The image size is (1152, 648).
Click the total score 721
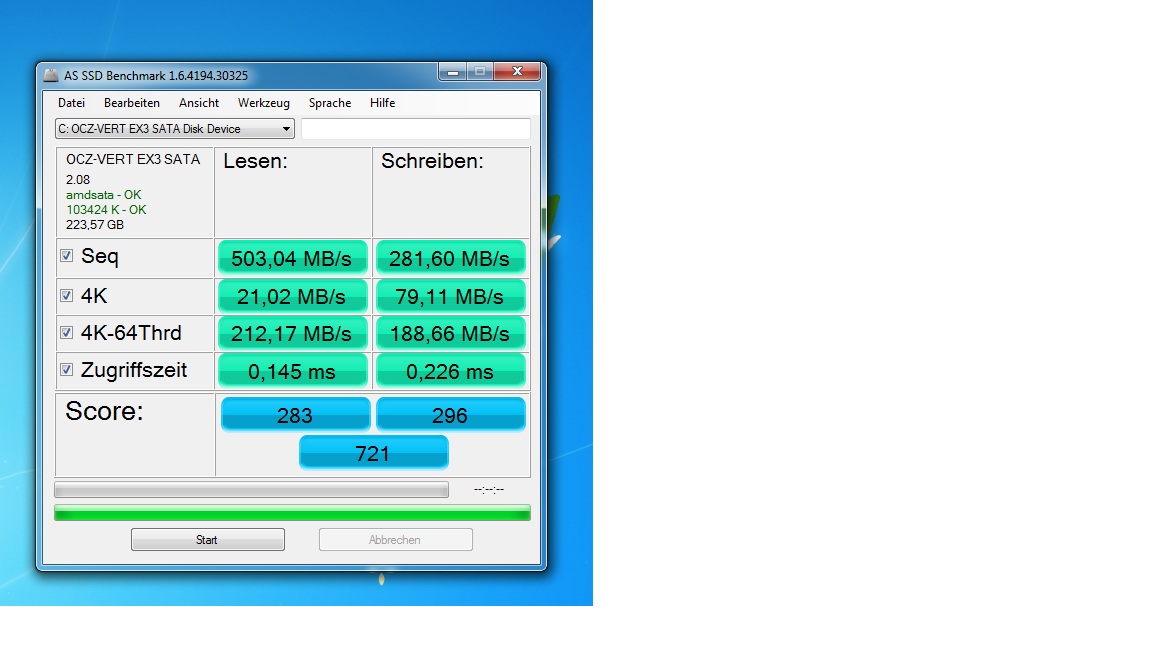(373, 453)
